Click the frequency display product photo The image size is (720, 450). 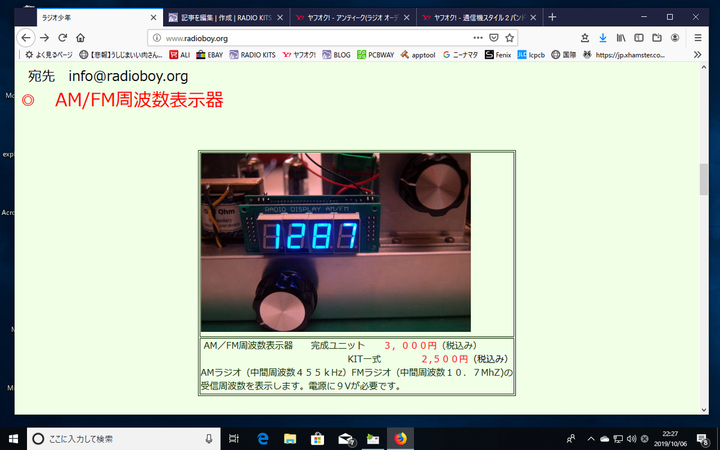point(335,242)
